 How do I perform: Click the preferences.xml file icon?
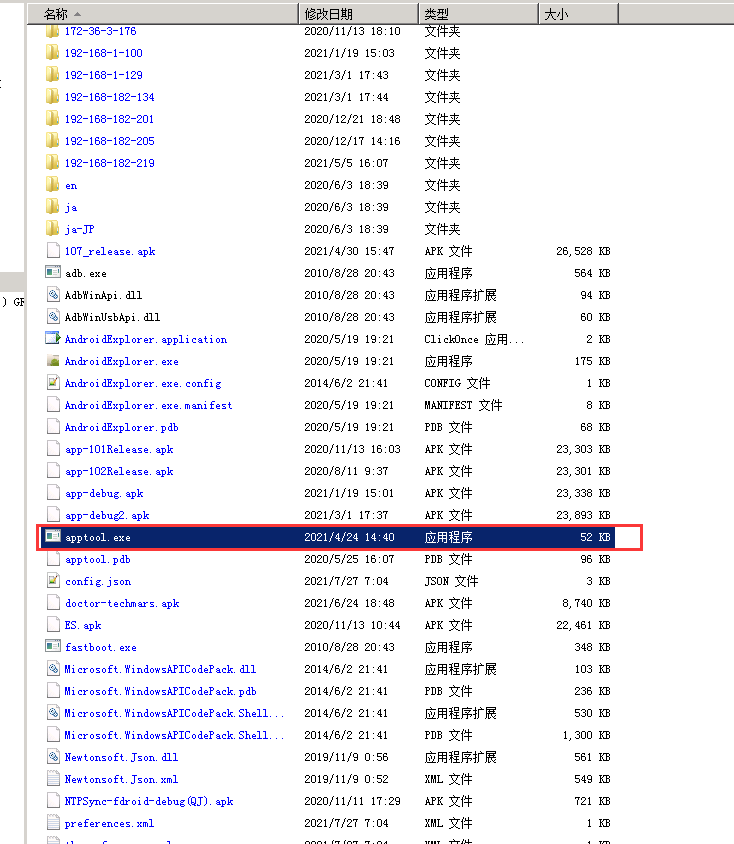click(53, 823)
